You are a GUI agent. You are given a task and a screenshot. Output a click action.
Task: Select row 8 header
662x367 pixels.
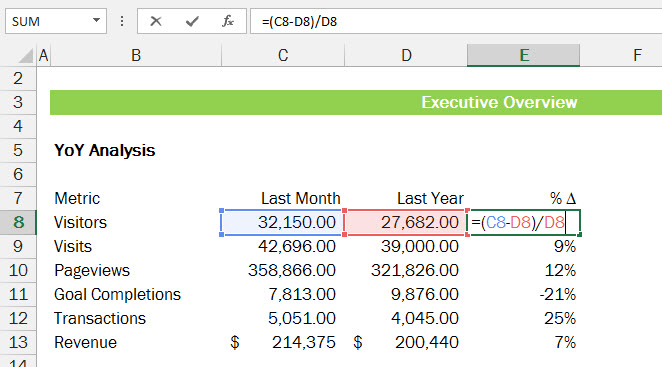click(x=18, y=222)
